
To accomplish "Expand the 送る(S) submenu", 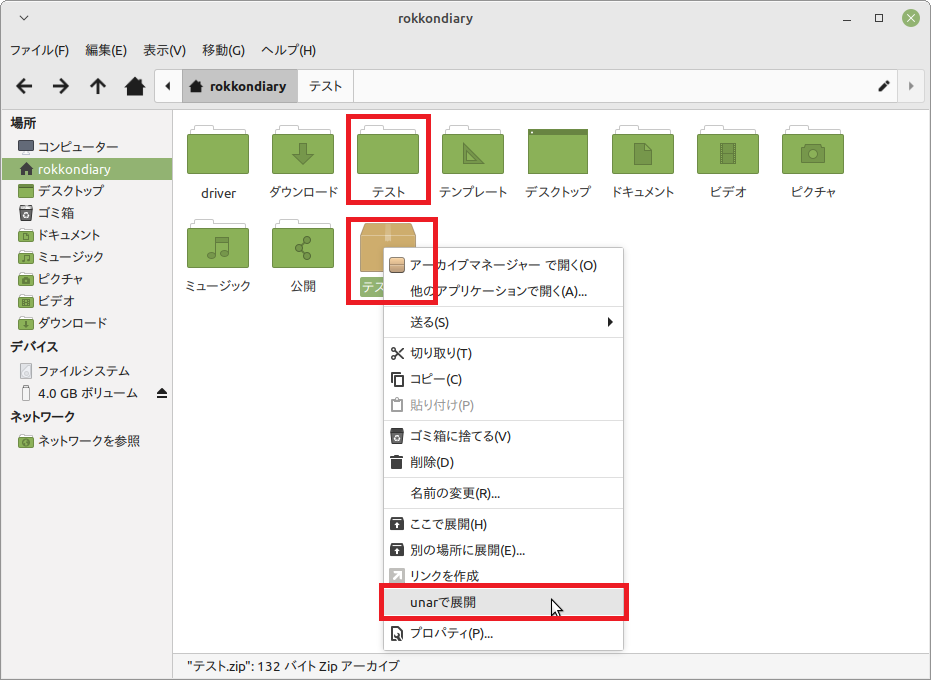I will pos(504,322).
